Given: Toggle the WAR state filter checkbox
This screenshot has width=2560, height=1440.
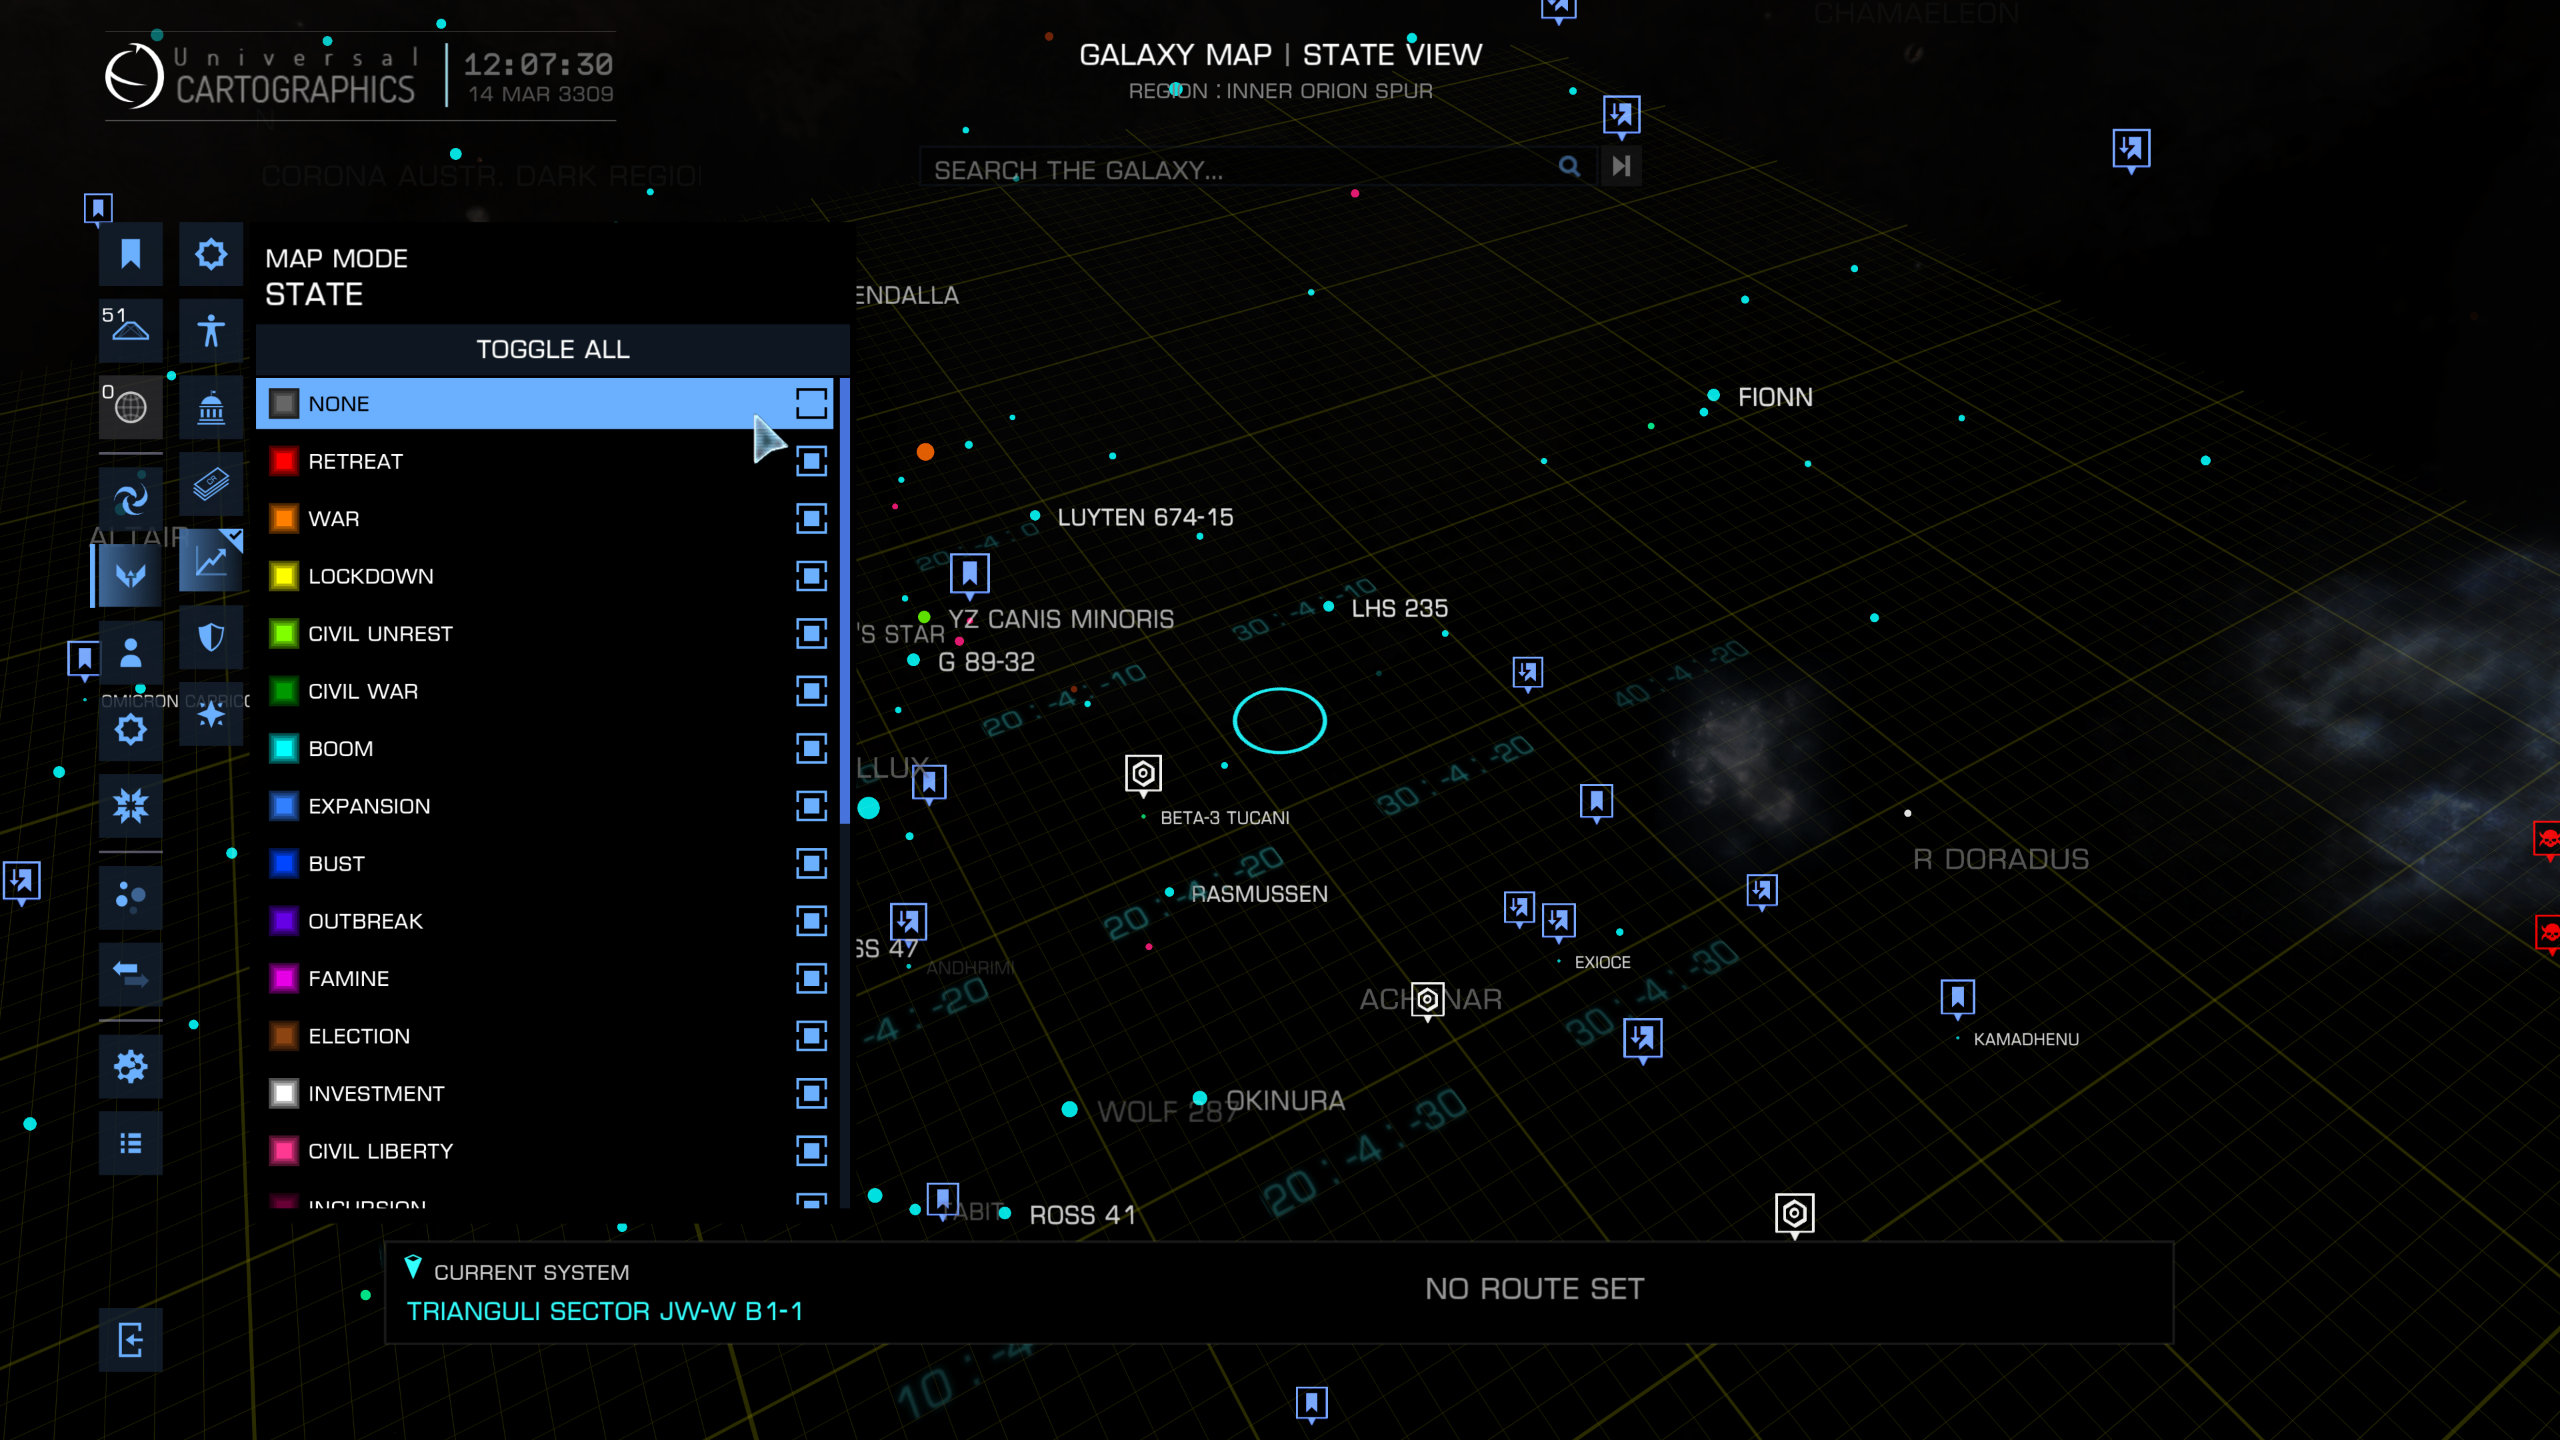Looking at the screenshot, I should 811,518.
